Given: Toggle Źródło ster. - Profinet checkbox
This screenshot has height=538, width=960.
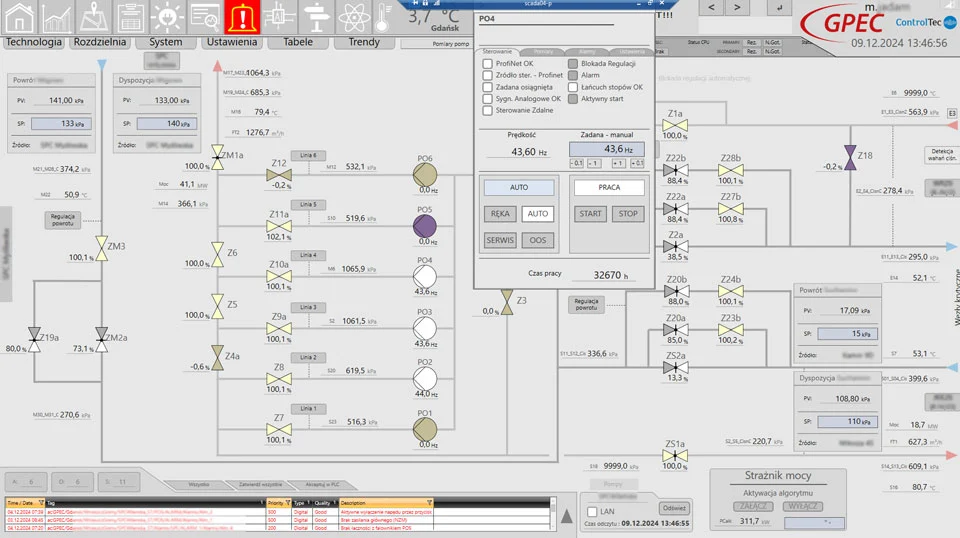Looking at the screenshot, I should (x=487, y=75).
